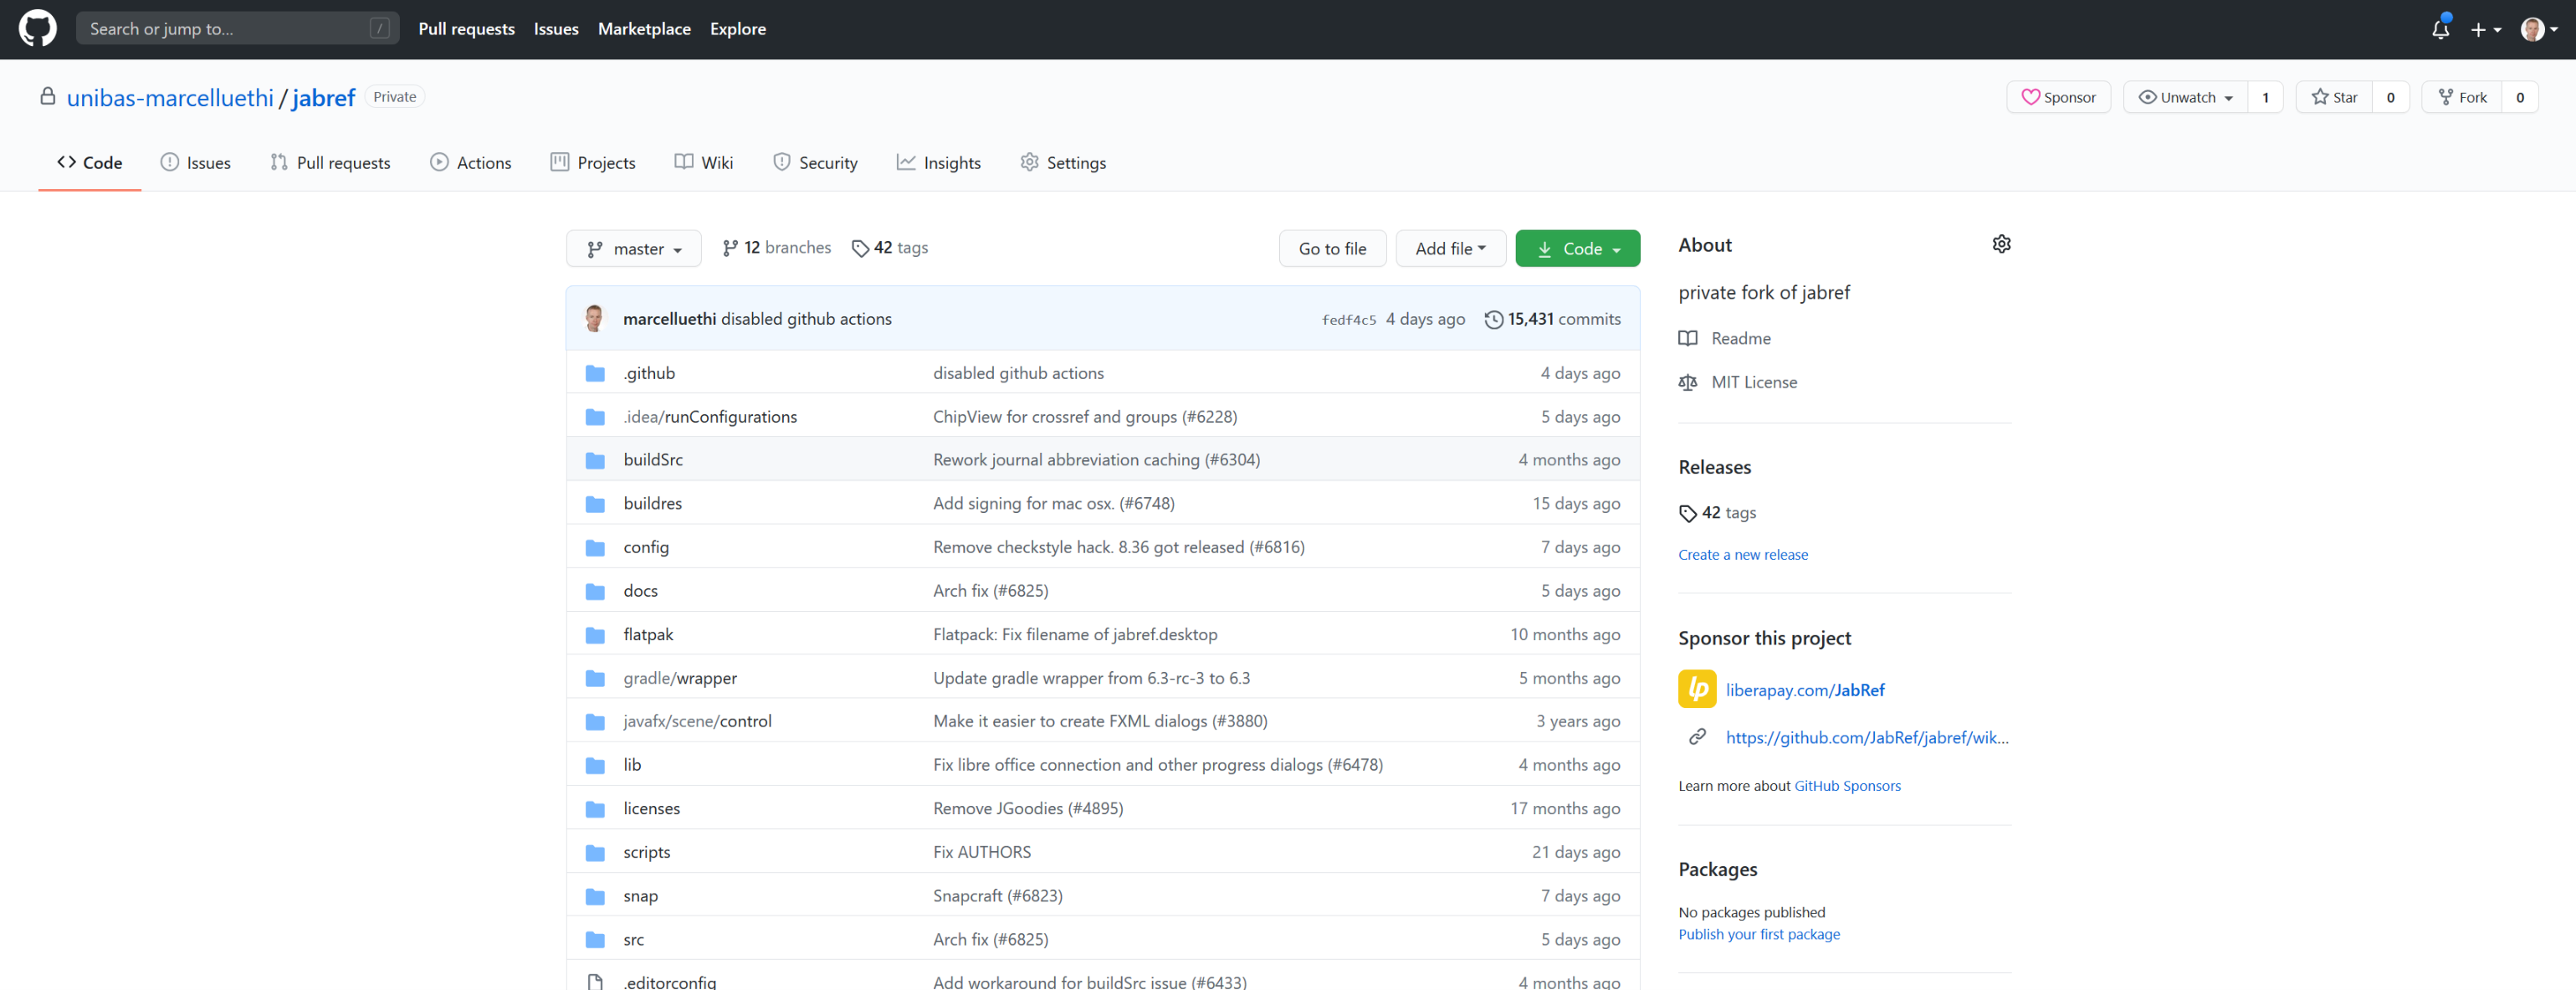2576x990 pixels.
Task: Open the Wiki tab
Action: coord(704,162)
